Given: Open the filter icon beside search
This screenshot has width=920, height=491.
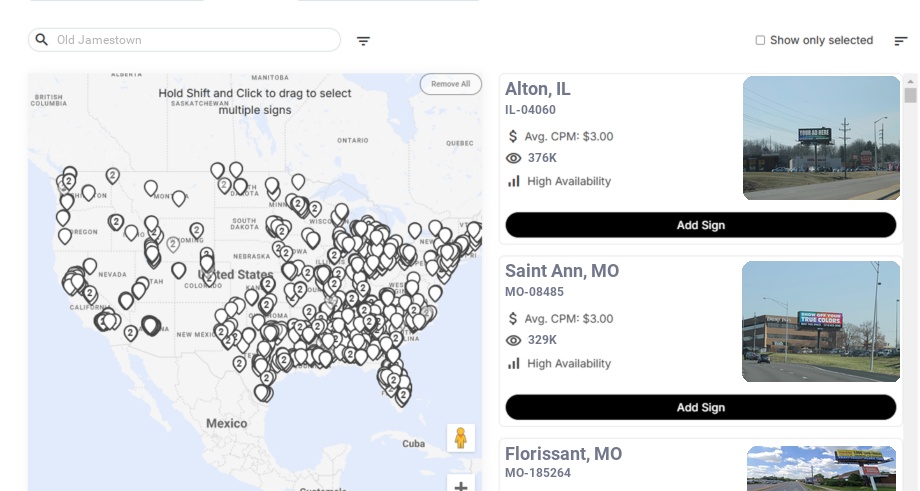Looking at the screenshot, I should pyautogui.click(x=363, y=41).
